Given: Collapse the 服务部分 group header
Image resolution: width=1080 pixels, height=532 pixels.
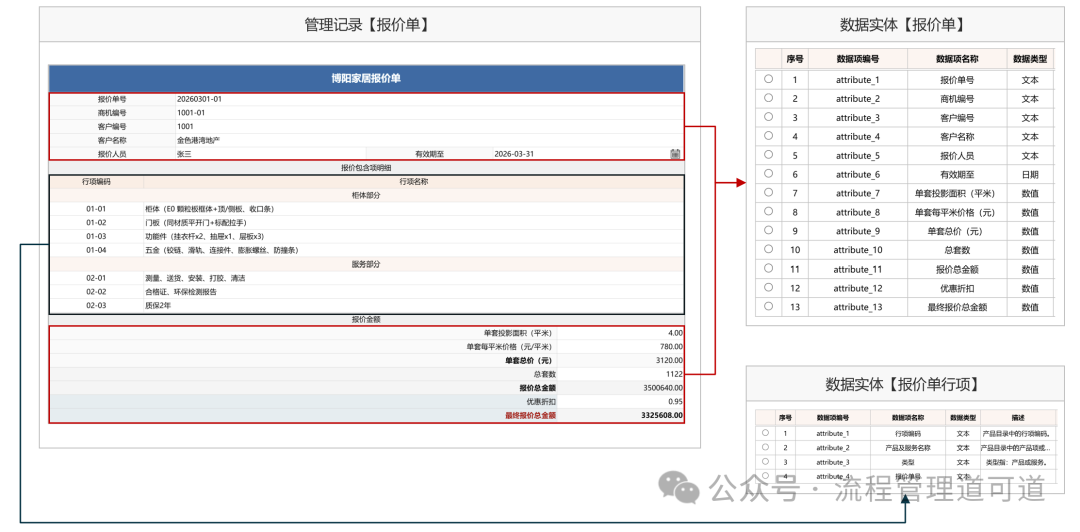Looking at the screenshot, I should point(366,265).
